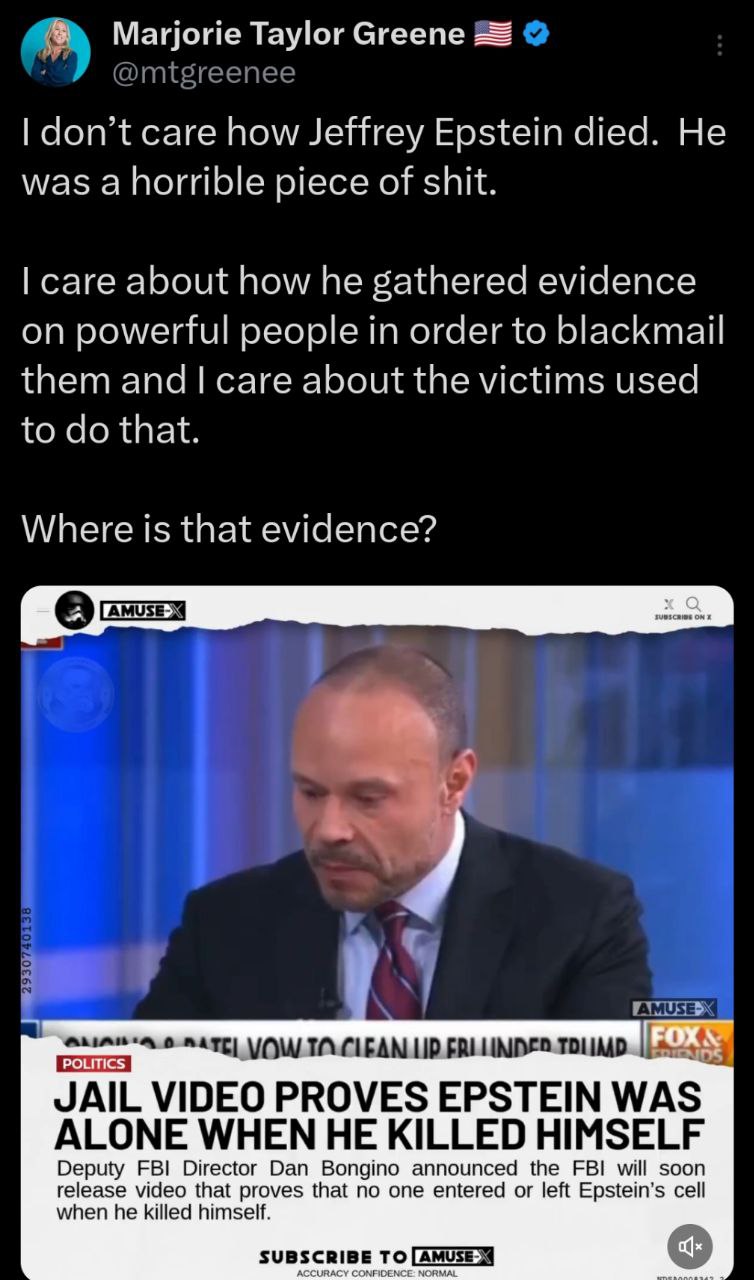Unmute the video with the speaker icon
This screenshot has height=1280, width=754.
click(689, 1246)
